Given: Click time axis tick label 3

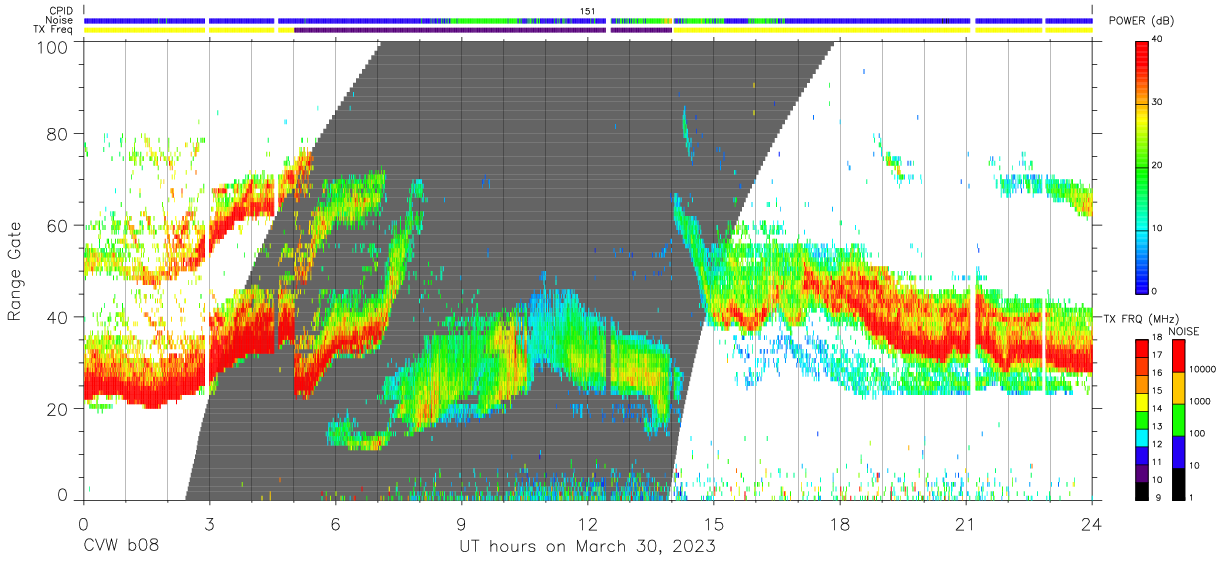Looking at the screenshot, I should (x=209, y=525).
